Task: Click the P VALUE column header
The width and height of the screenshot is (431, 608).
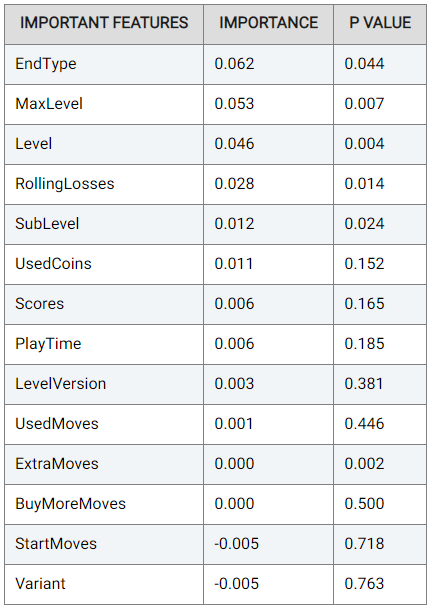Action: click(x=380, y=23)
